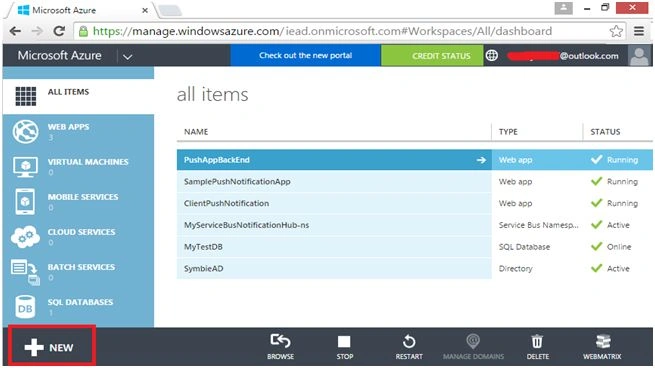Click the @outlook.com account name

pos(562,56)
